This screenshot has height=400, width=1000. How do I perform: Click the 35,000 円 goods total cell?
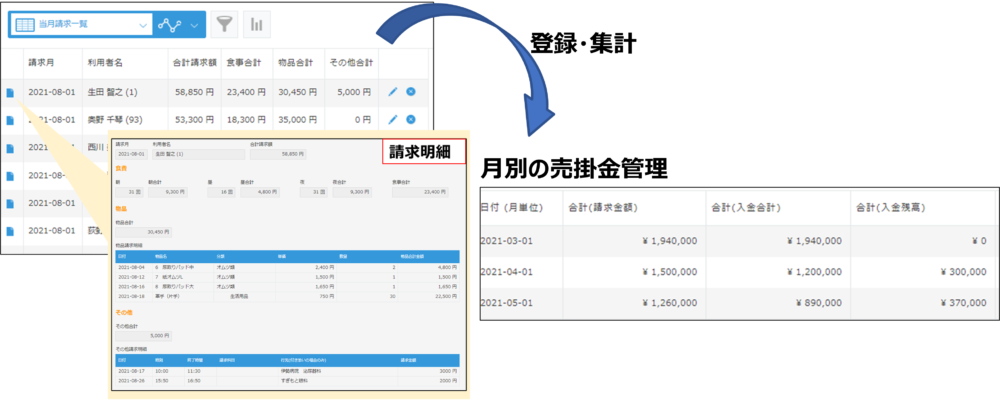point(297,119)
